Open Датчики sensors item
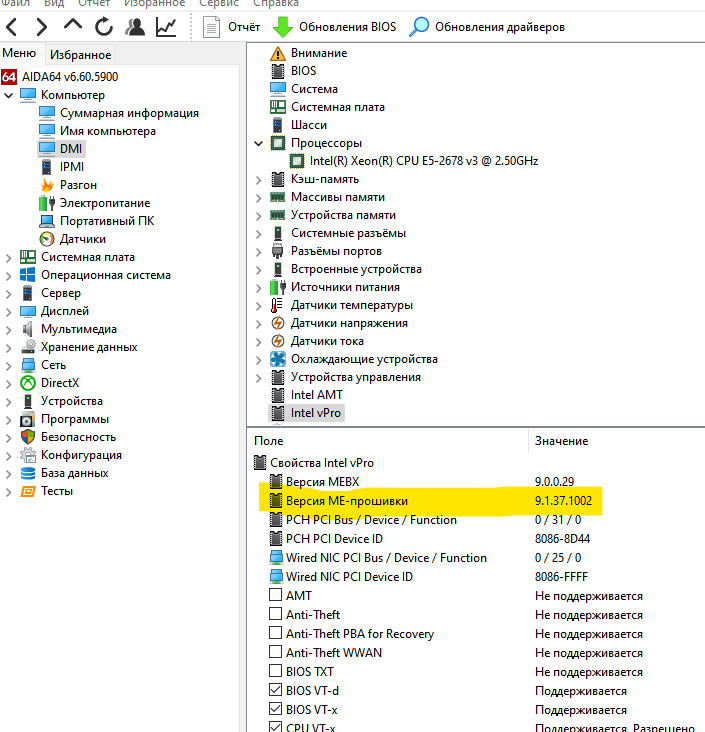The image size is (705, 732). coord(73,239)
